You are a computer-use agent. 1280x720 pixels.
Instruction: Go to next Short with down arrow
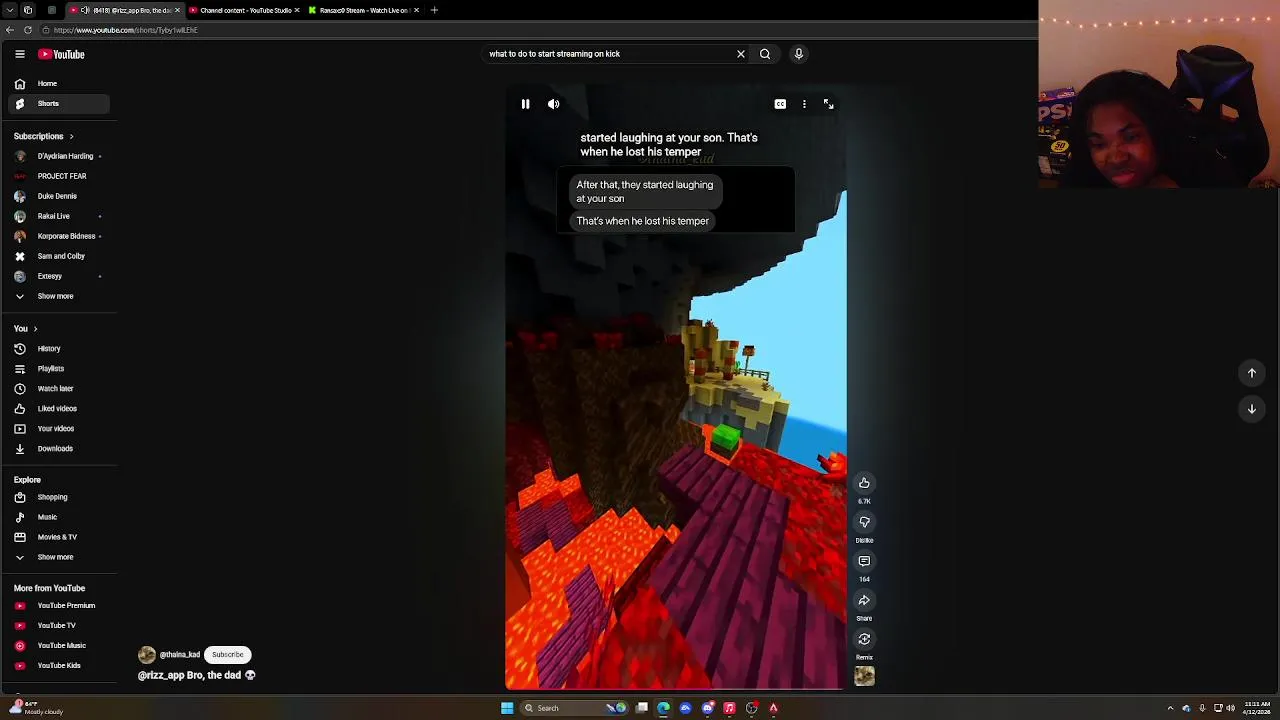pos(1251,409)
